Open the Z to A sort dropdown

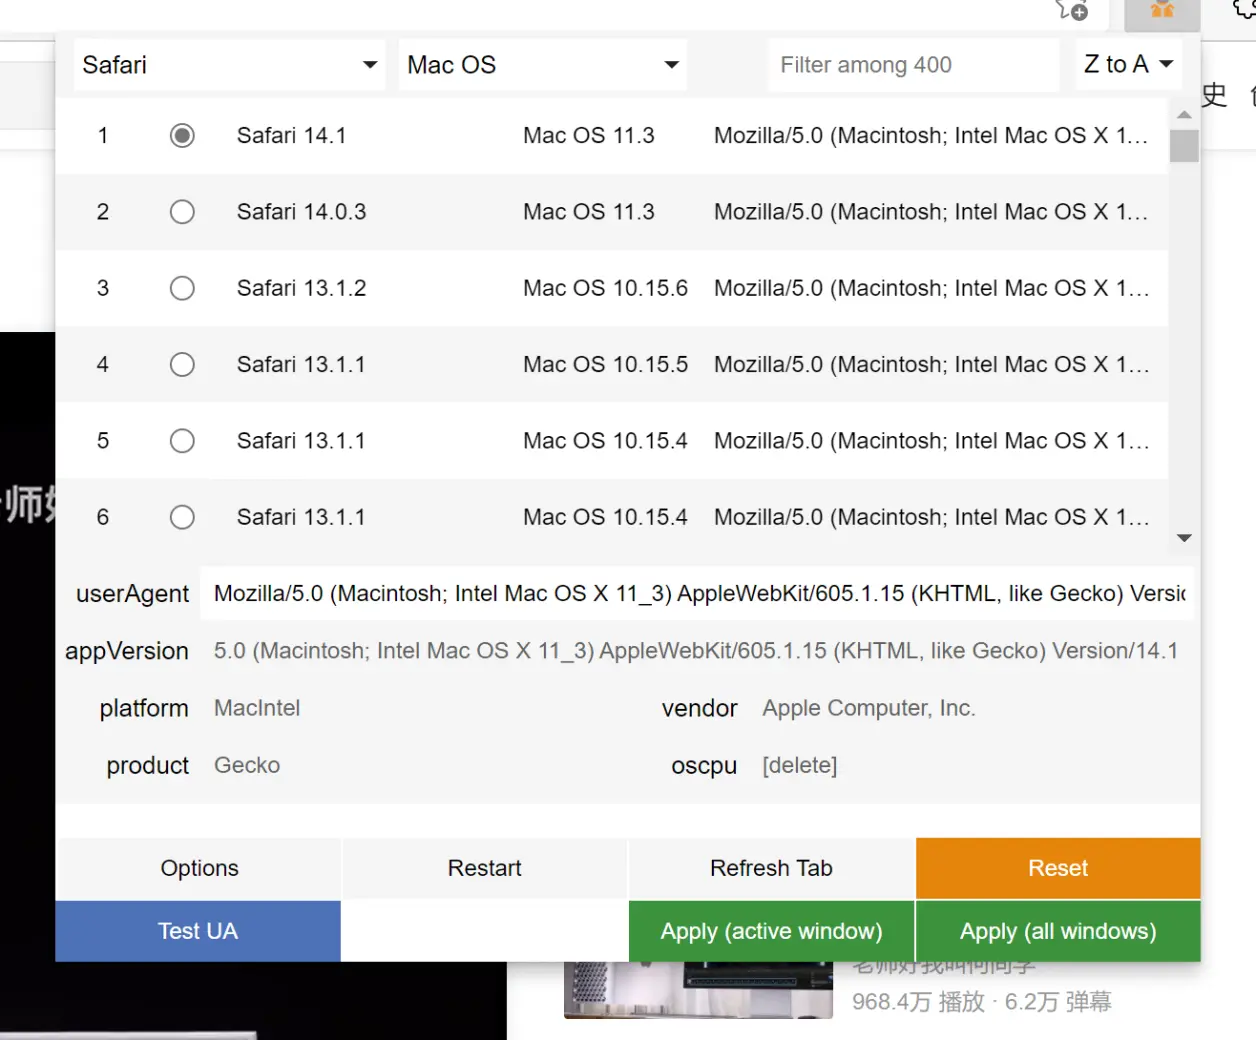pos(1128,64)
